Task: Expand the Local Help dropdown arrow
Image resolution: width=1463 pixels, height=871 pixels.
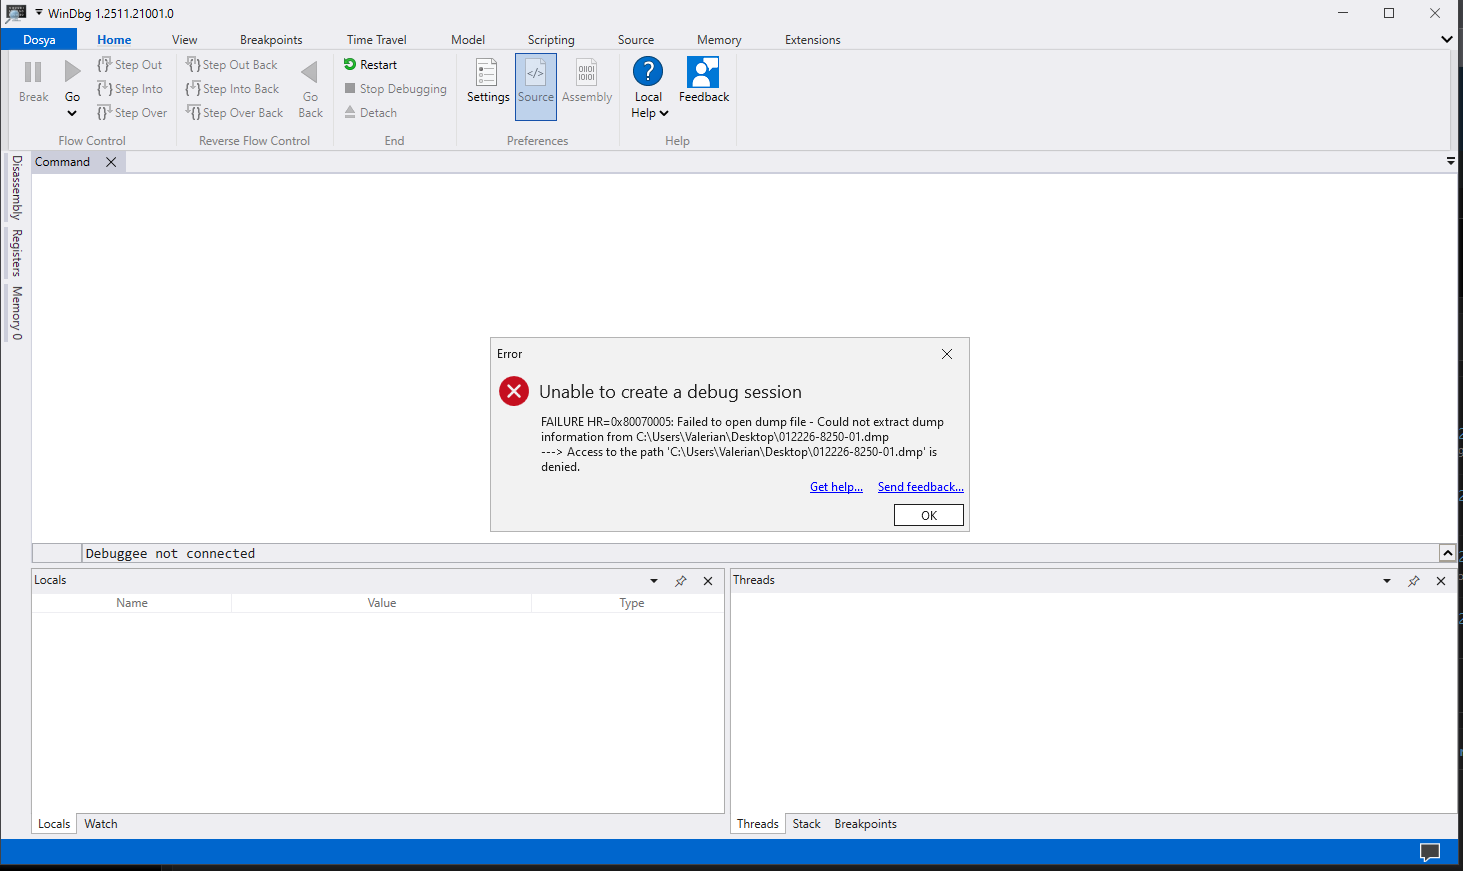Action: [664, 113]
